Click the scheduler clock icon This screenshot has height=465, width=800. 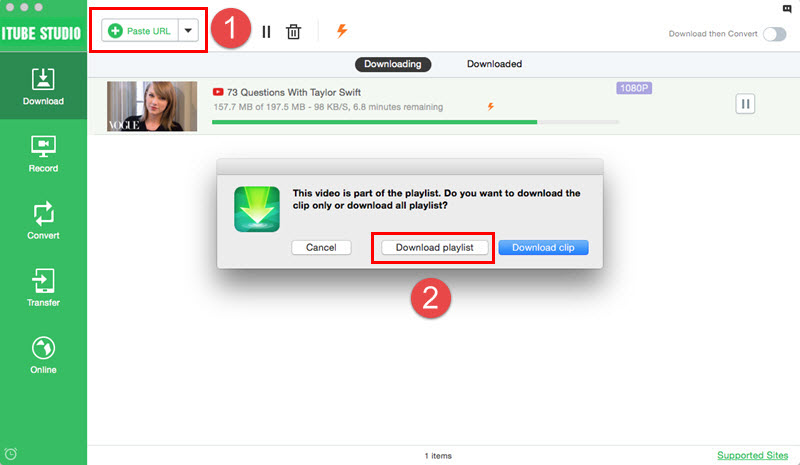11,454
